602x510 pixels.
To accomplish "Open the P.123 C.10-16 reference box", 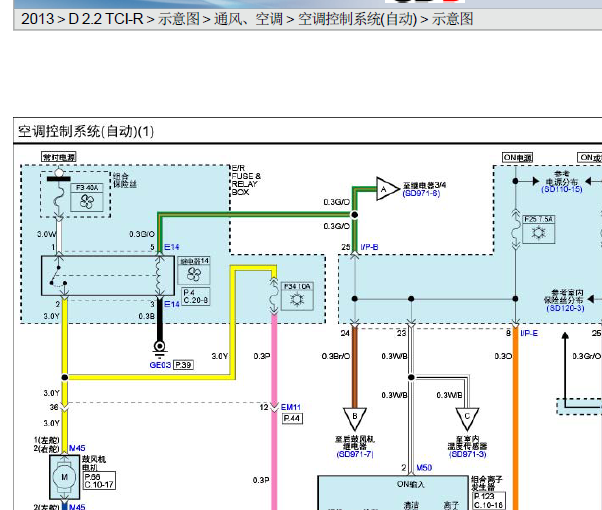I will coord(489,501).
